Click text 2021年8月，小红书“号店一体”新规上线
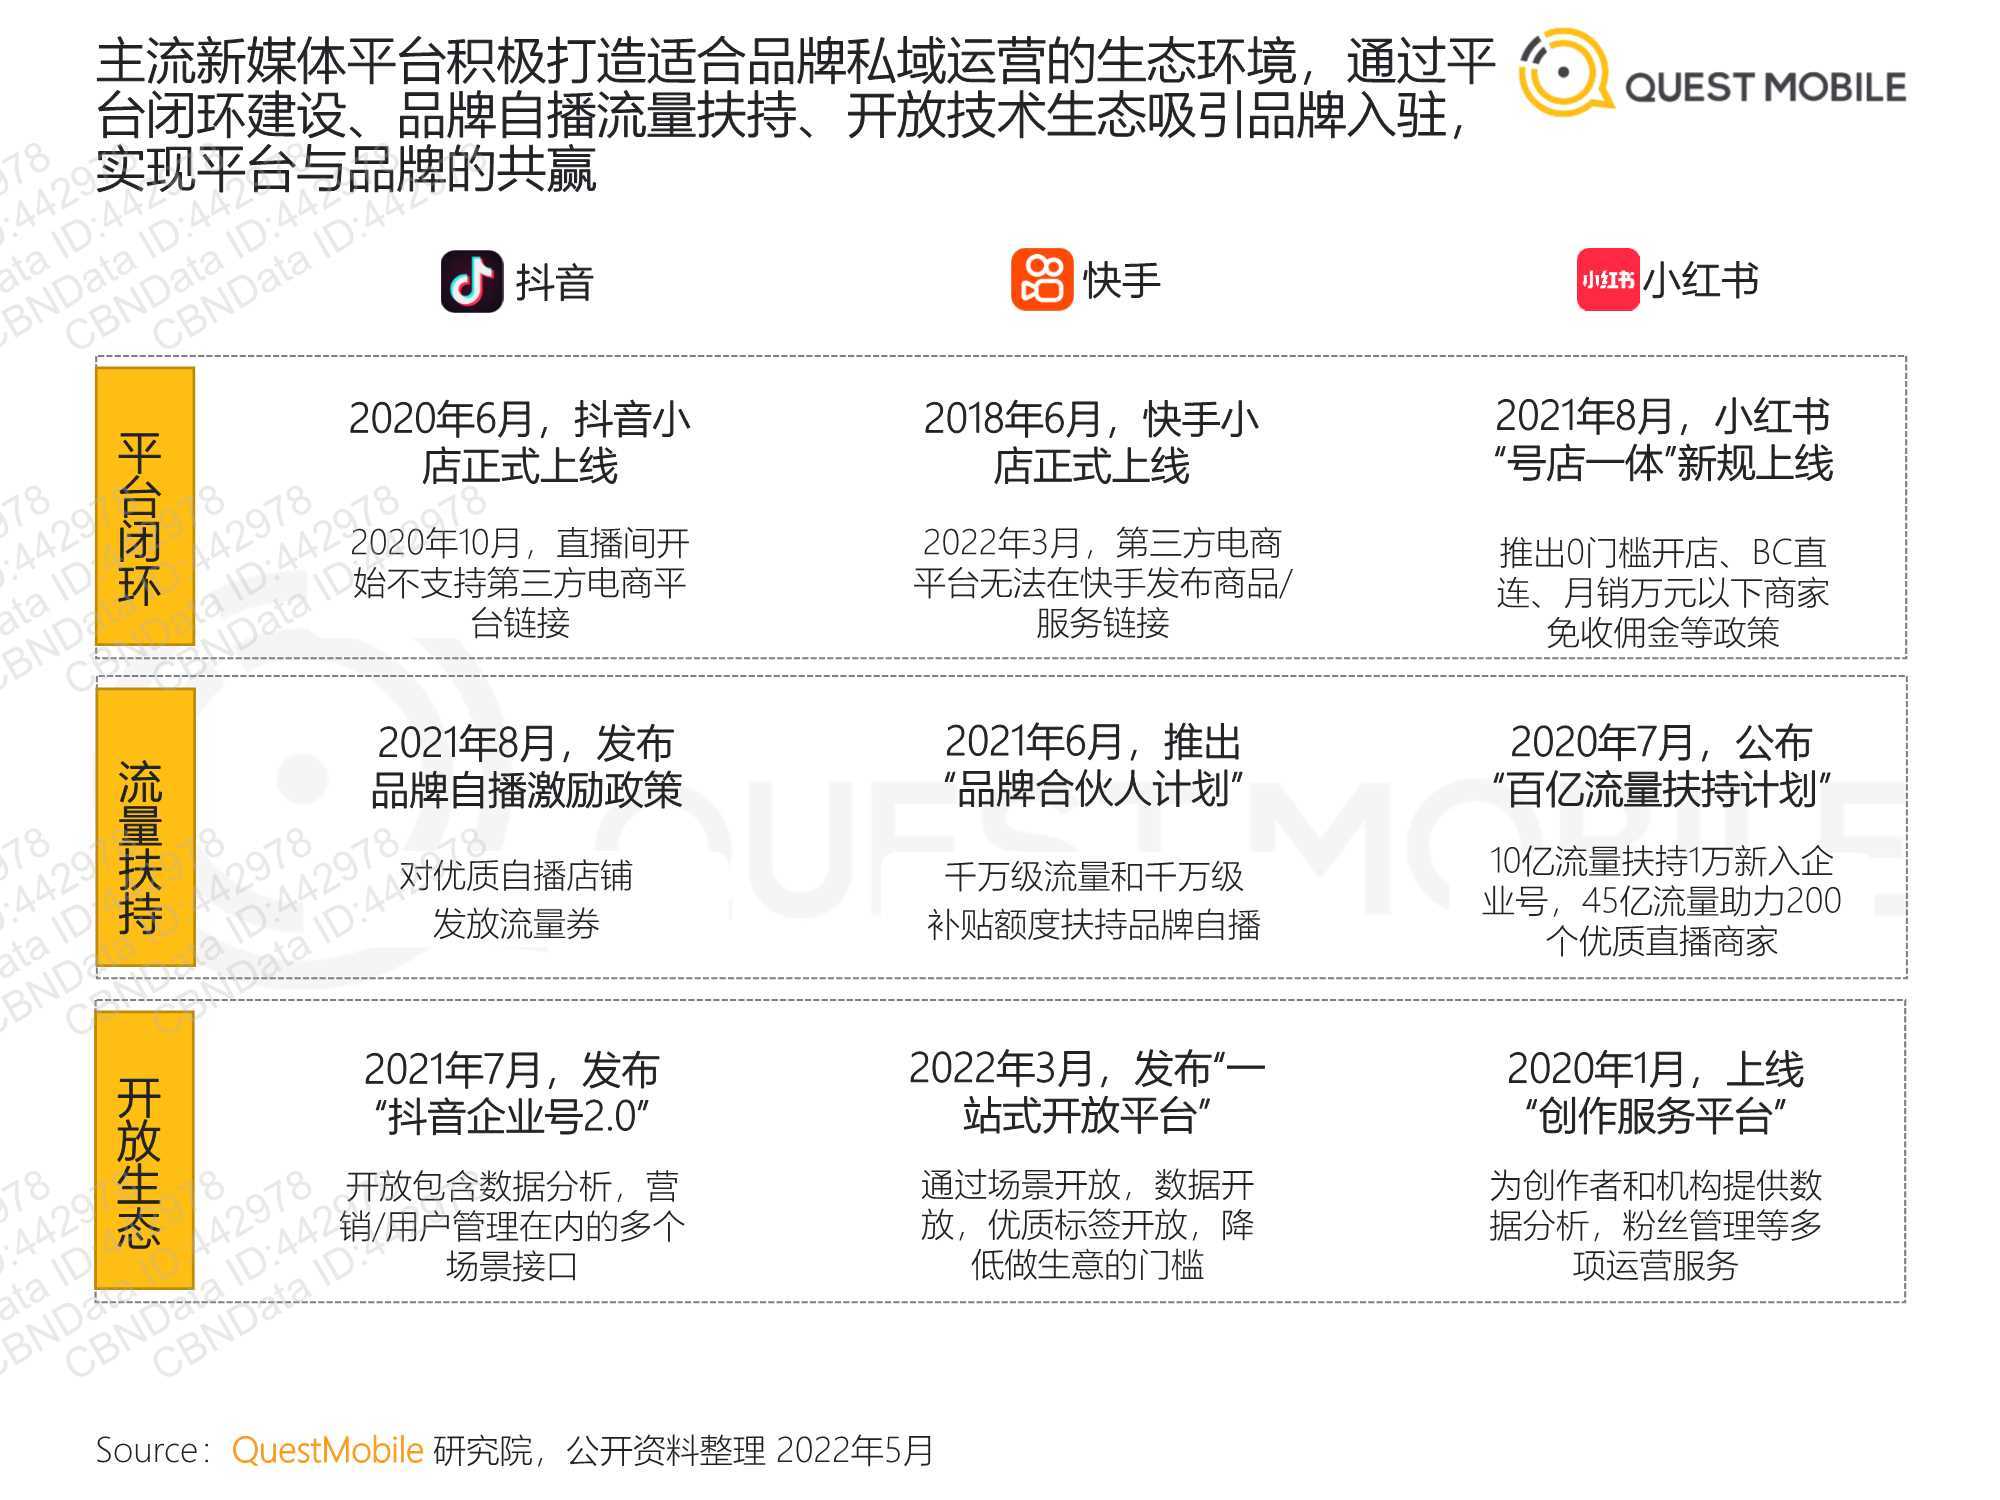2000x1500 pixels. pos(1663,440)
